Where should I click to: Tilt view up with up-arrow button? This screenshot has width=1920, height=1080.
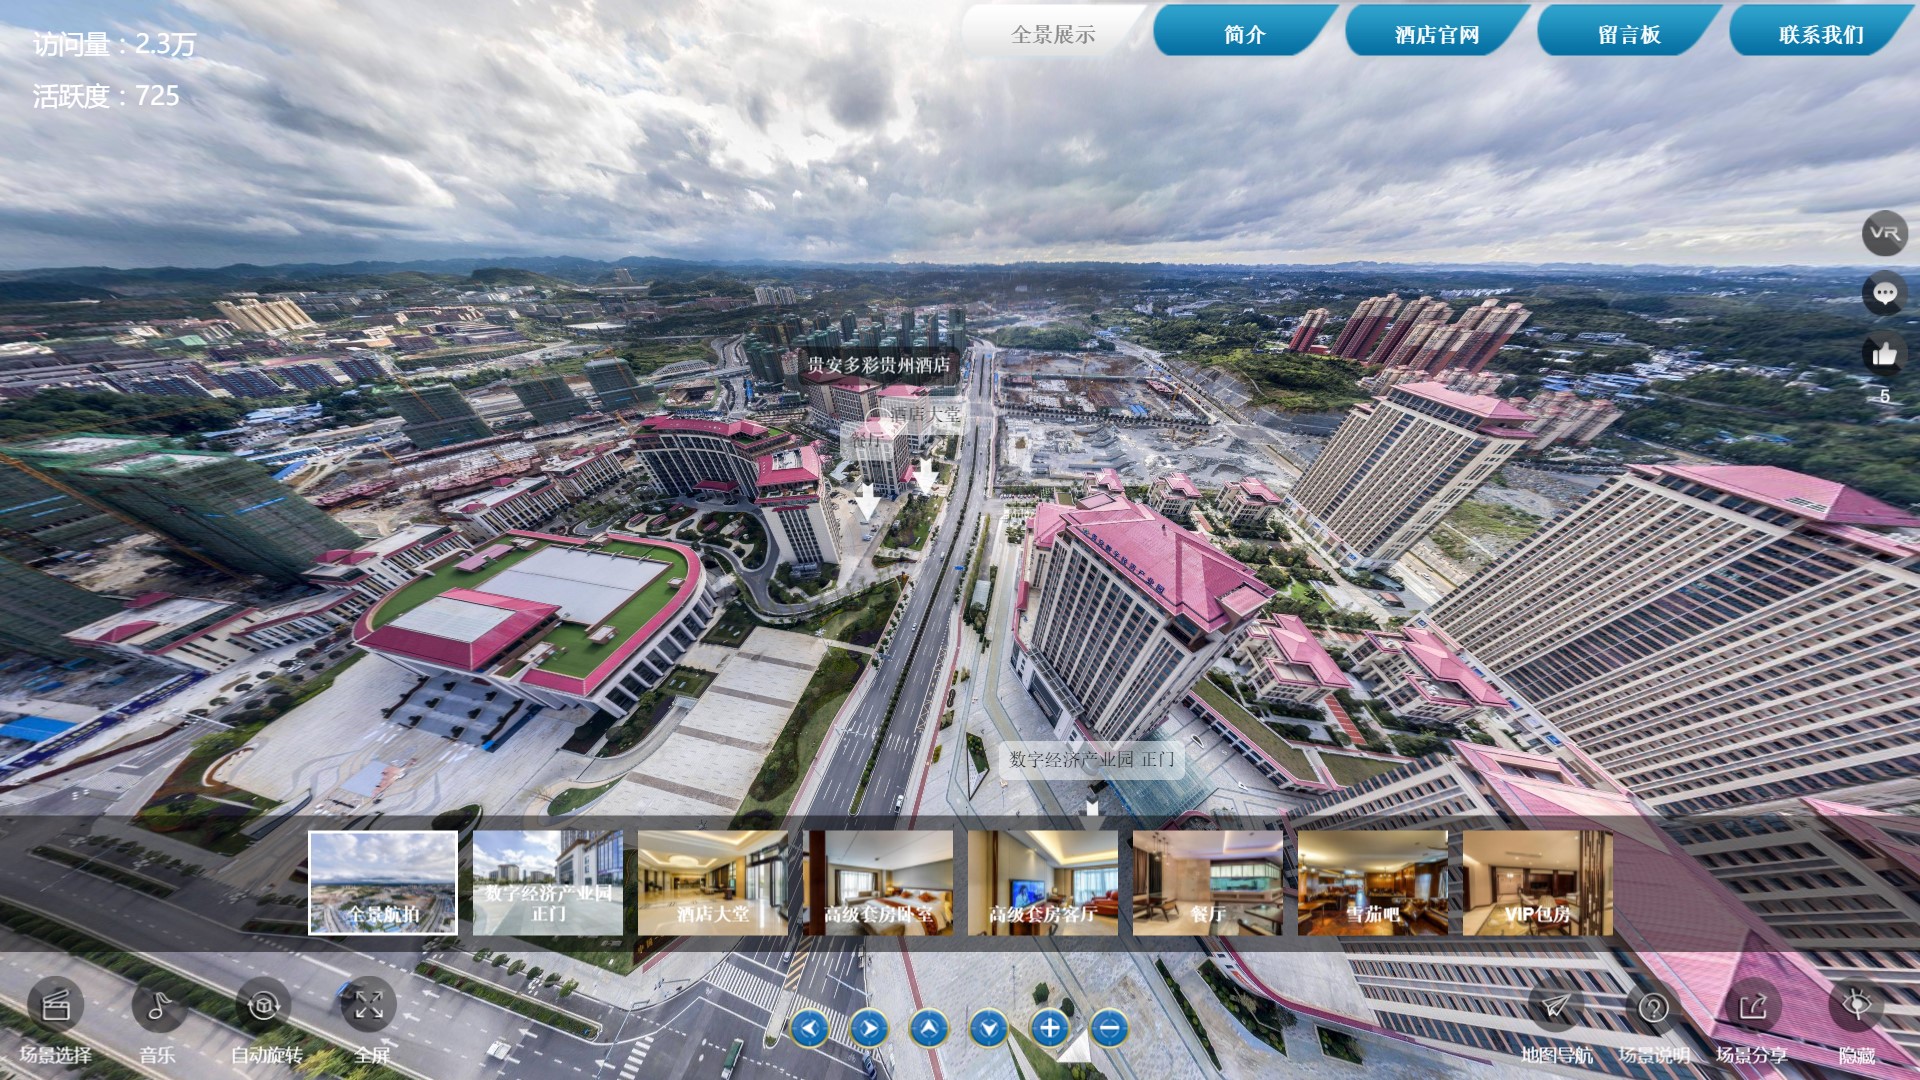[929, 1028]
